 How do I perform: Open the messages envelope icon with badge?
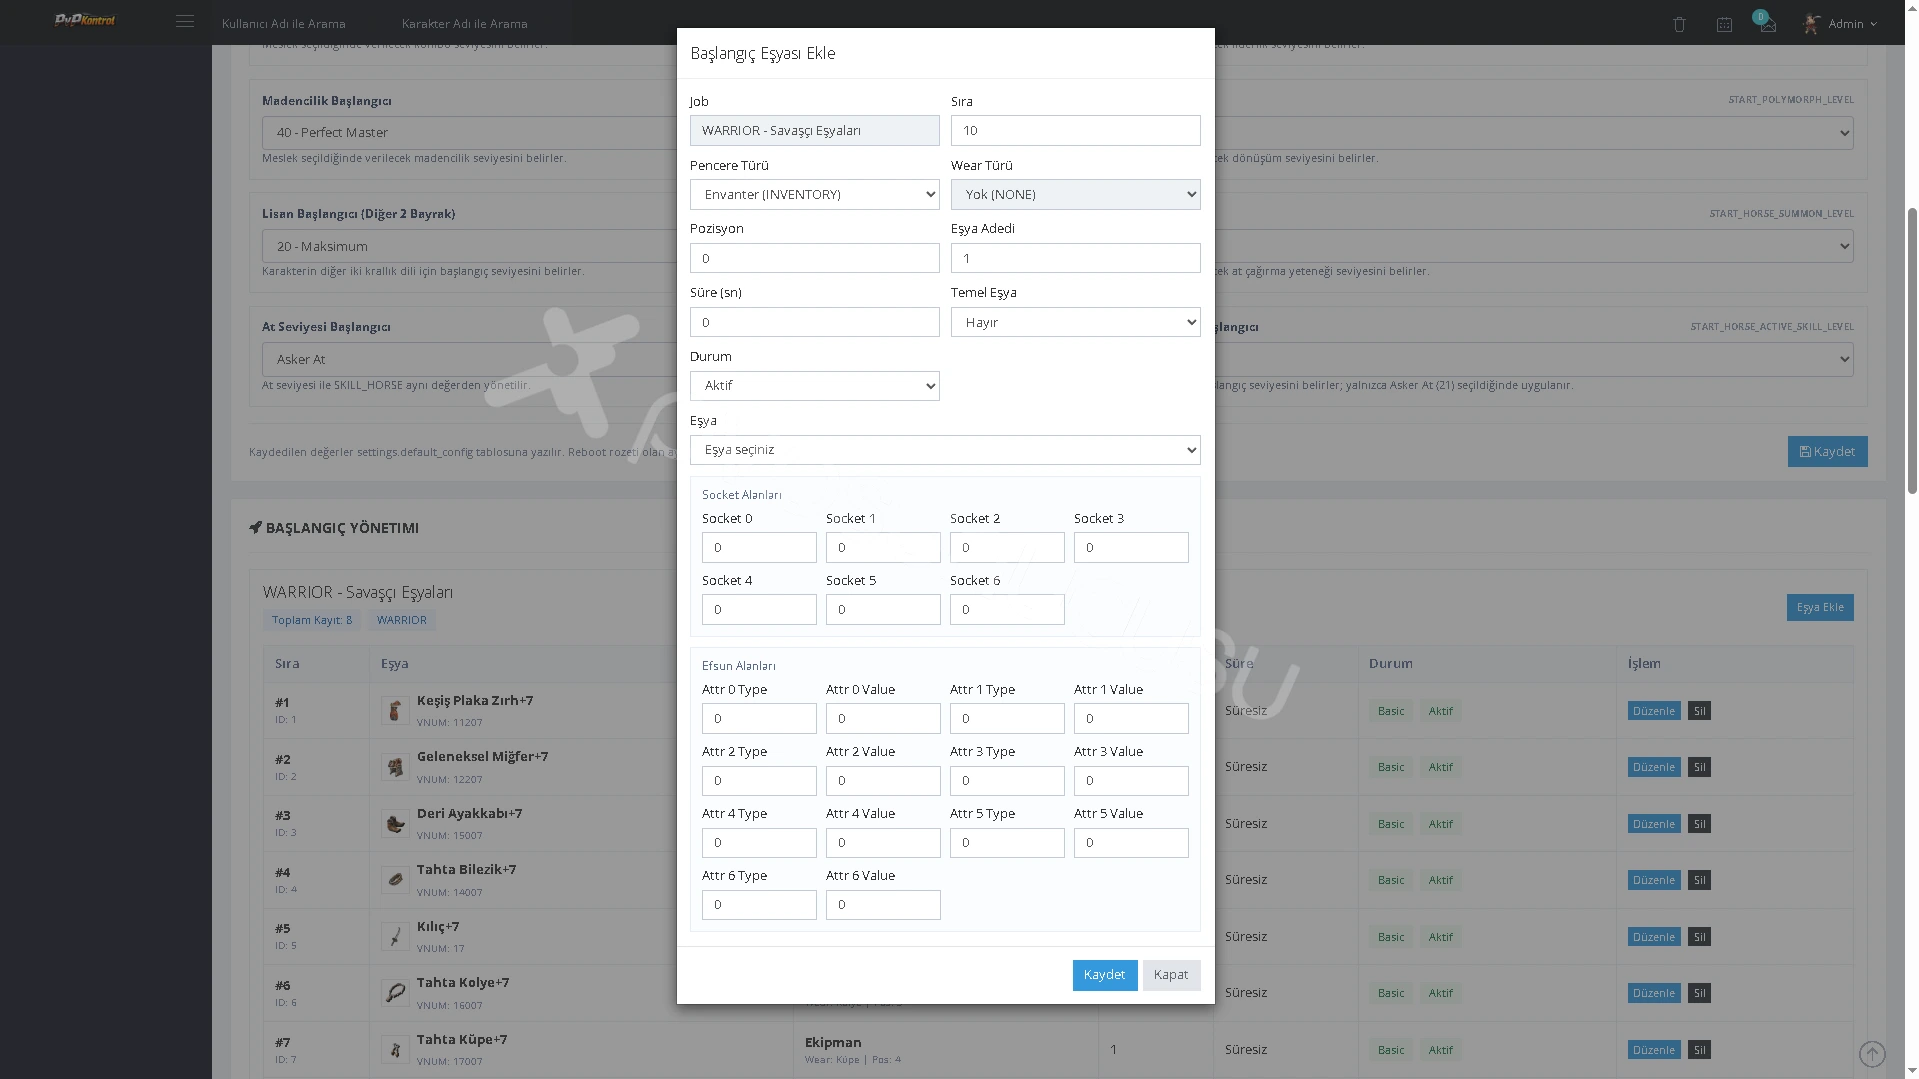click(1767, 23)
